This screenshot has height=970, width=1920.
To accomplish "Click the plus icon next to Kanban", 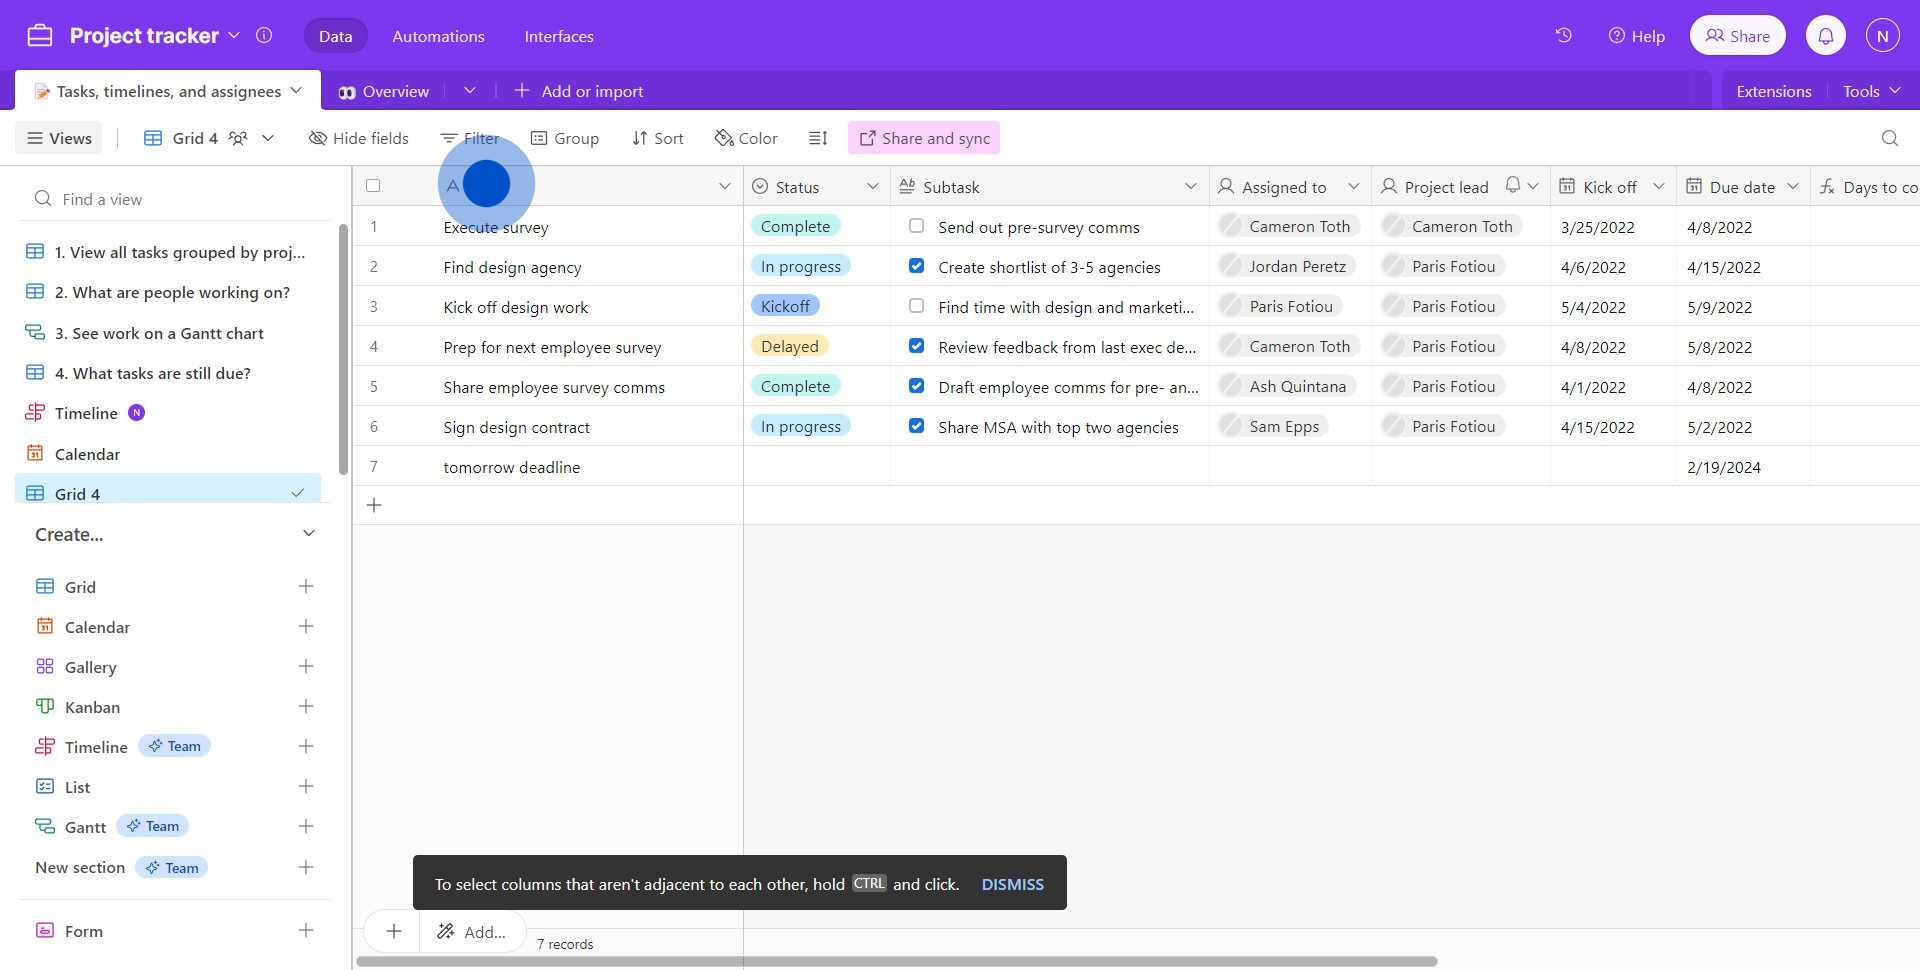I will (306, 707).
